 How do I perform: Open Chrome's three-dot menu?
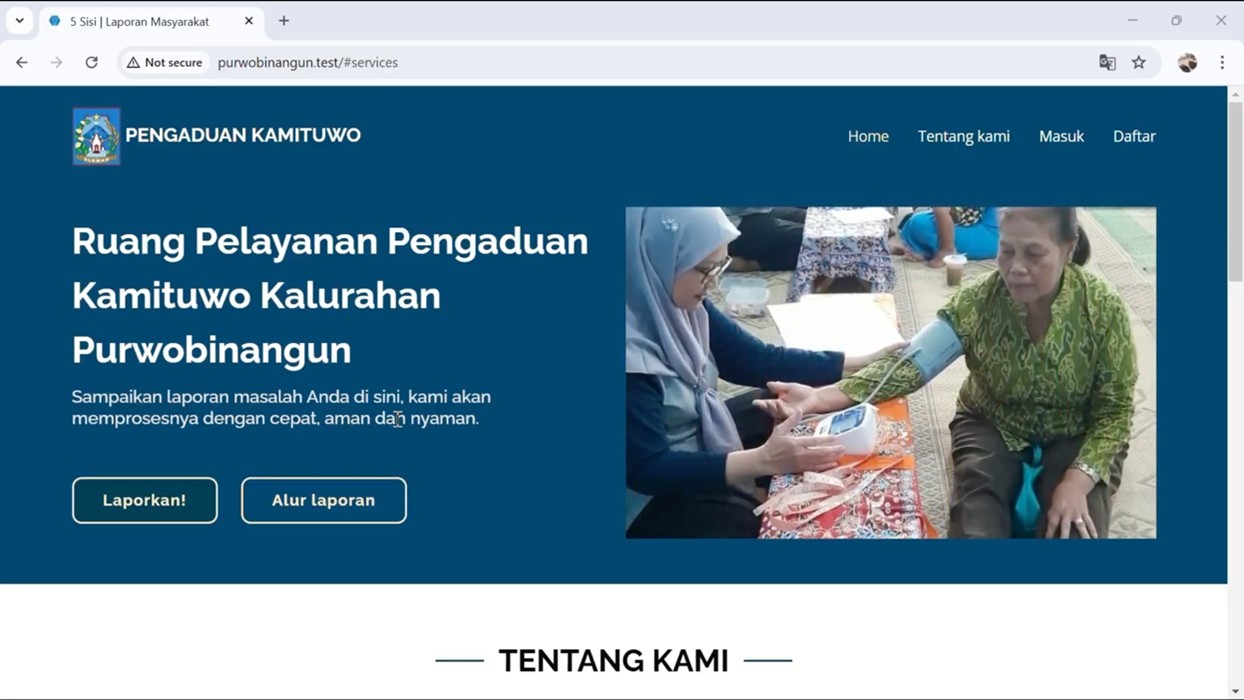click(x=1222, y=62)
